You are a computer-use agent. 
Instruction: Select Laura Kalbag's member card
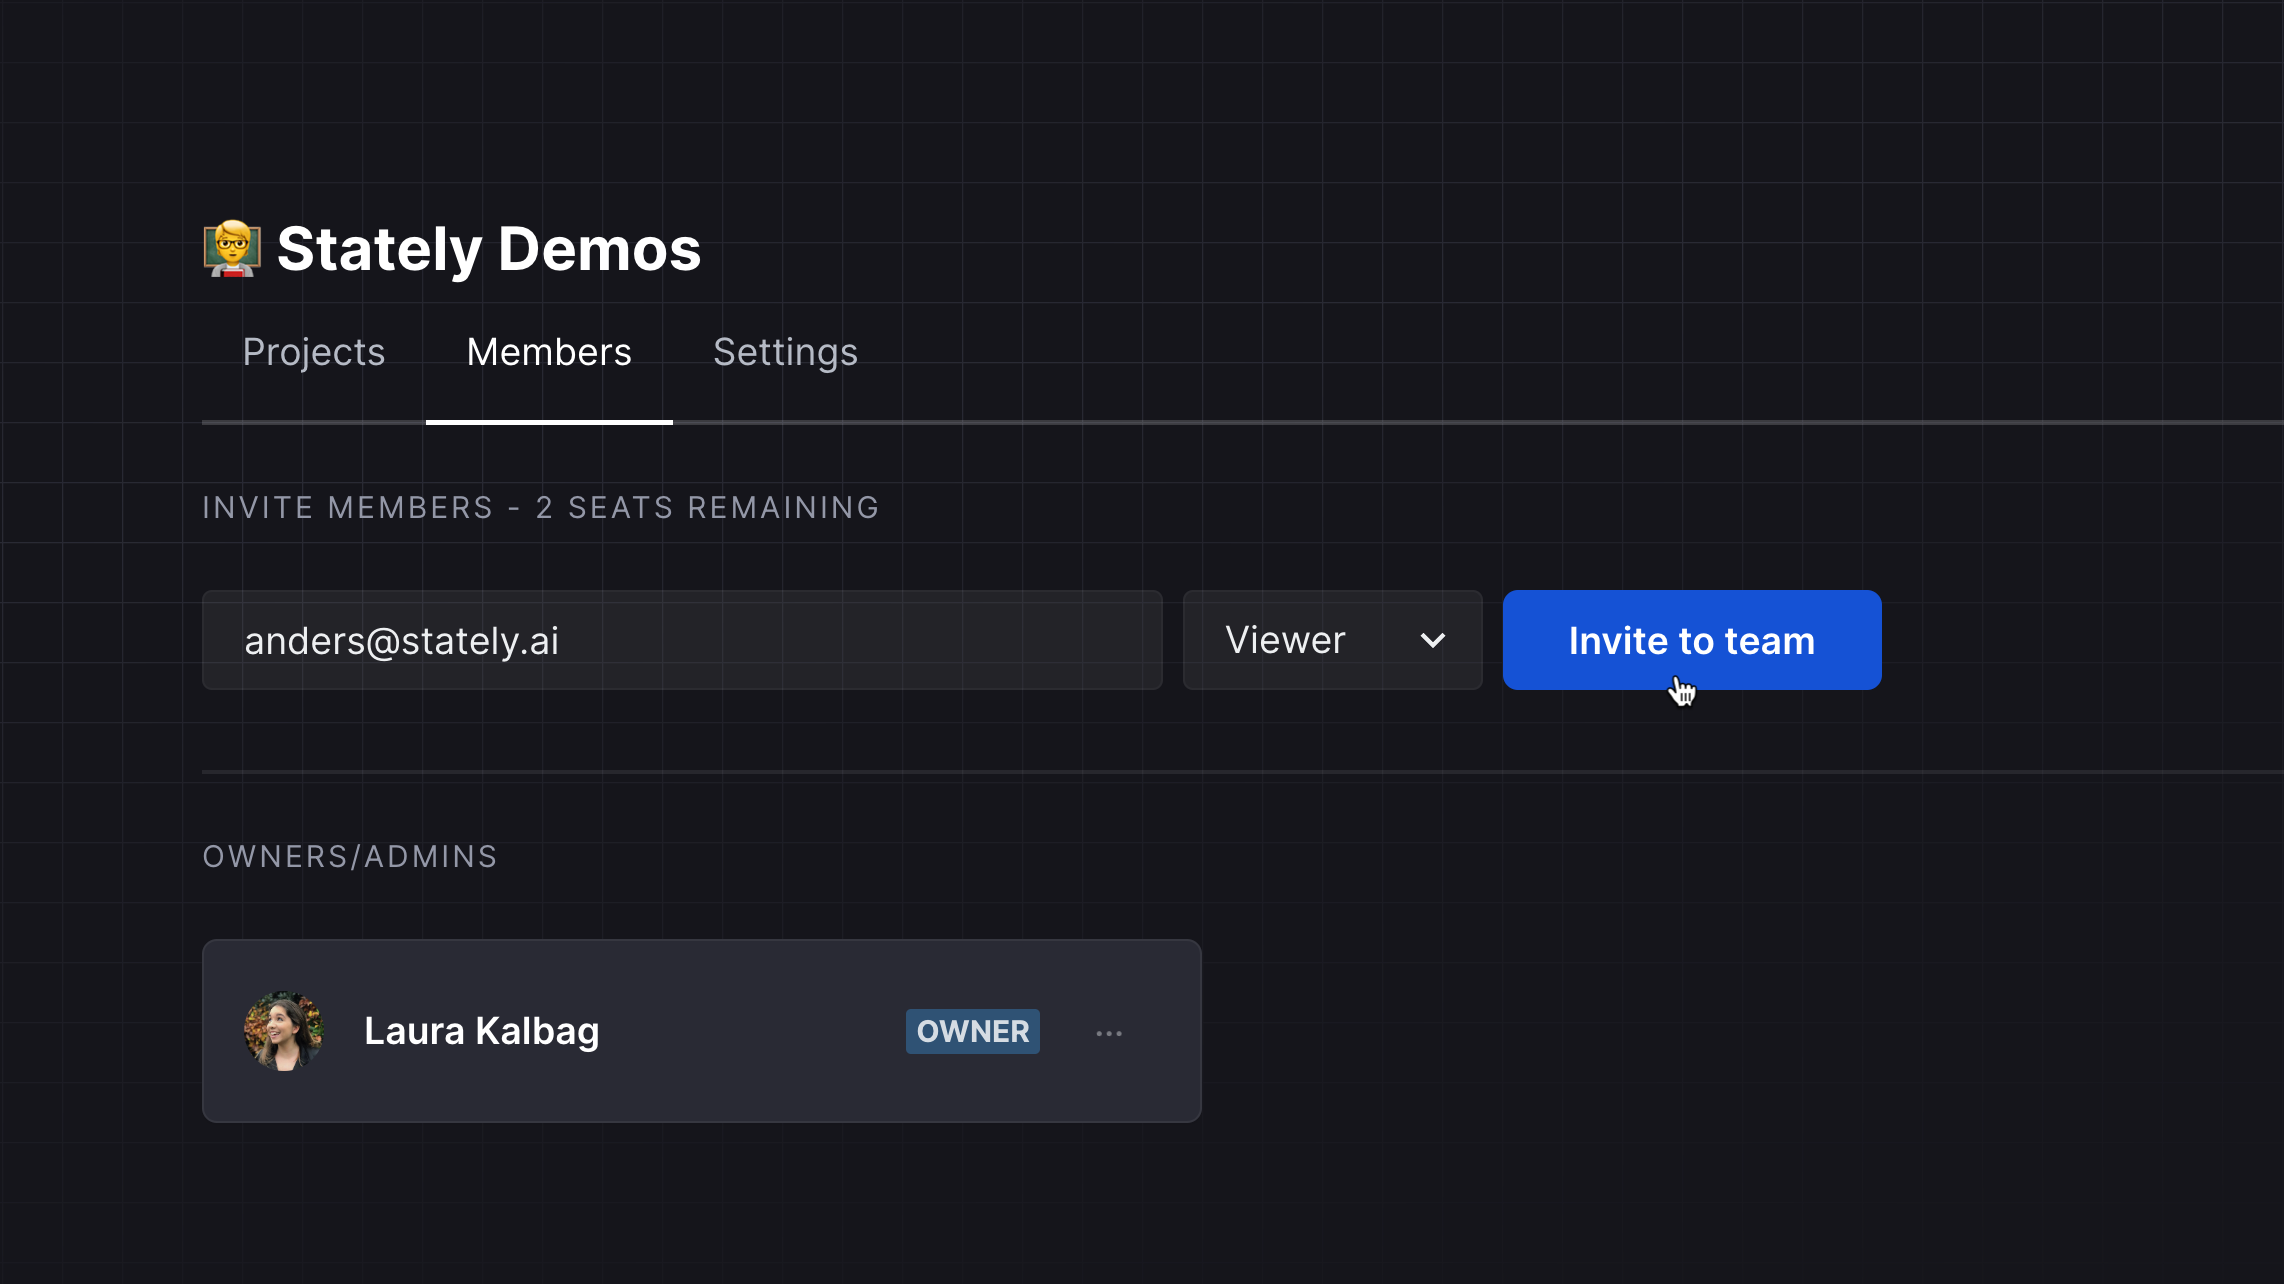702,1031
